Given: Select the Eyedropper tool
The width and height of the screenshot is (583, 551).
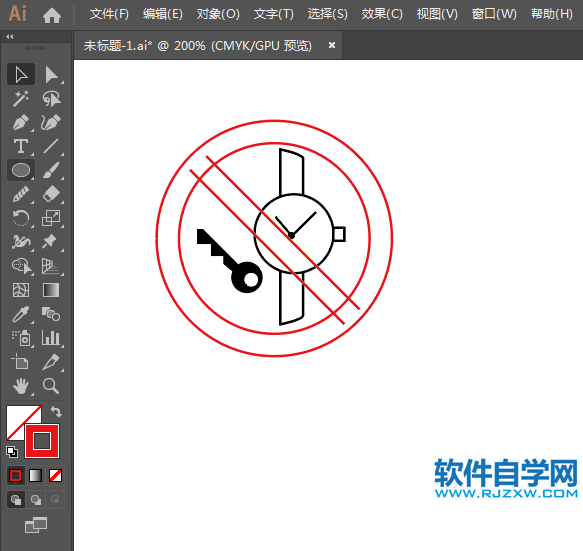Looking at the screenshot, I should (21, 314).
